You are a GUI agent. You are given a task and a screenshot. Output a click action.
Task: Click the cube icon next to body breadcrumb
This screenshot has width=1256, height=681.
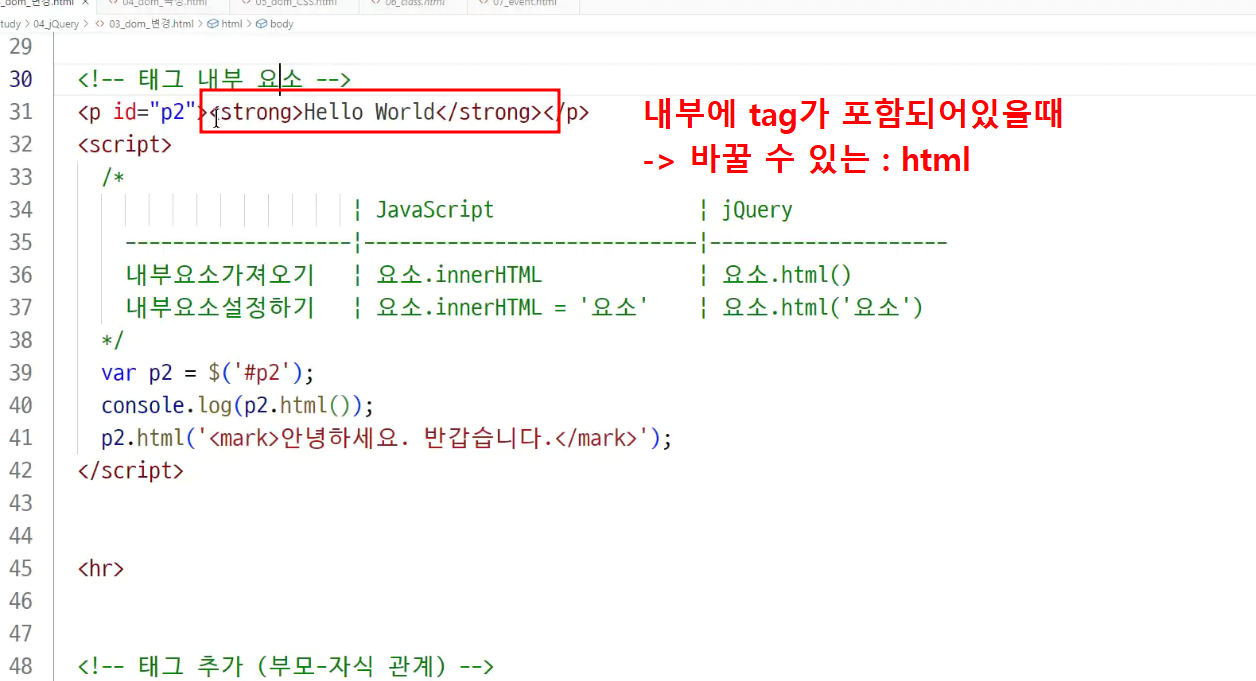[x=261, y=23]
